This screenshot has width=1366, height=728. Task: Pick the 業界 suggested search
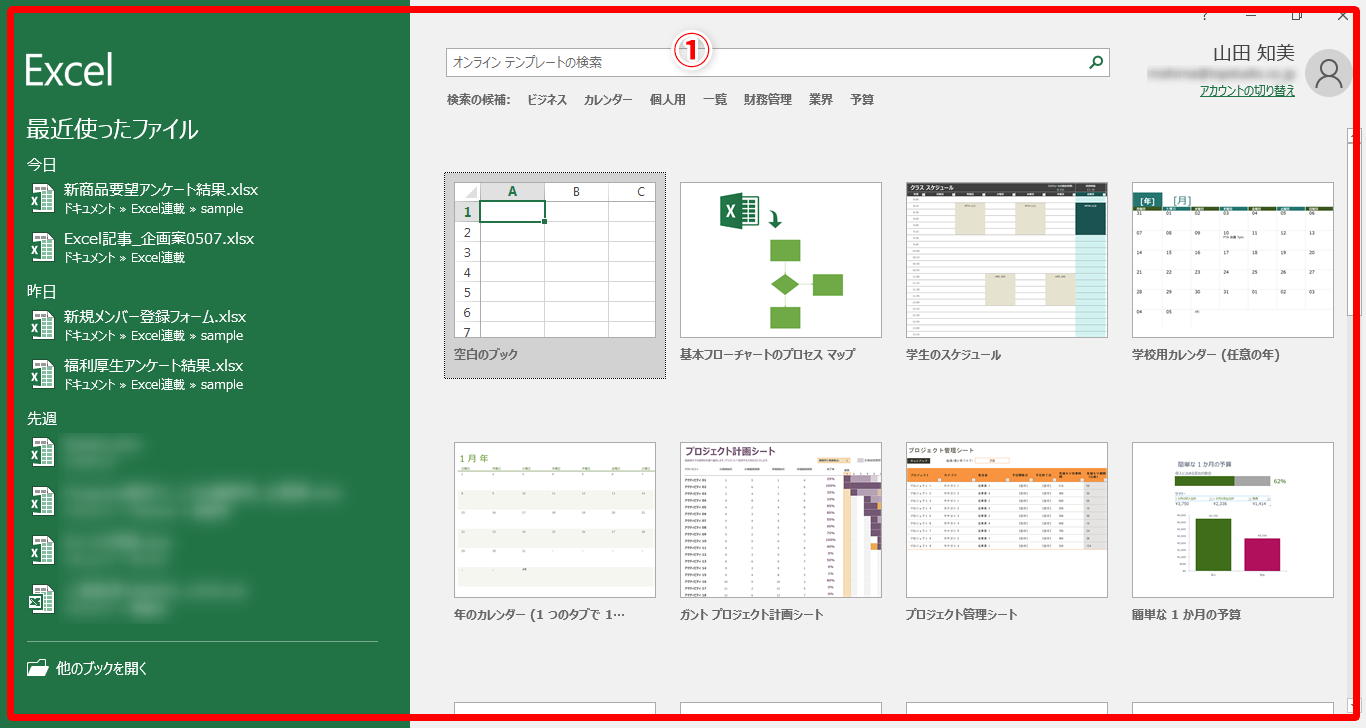pyautogui.click(x=821, y=100)
